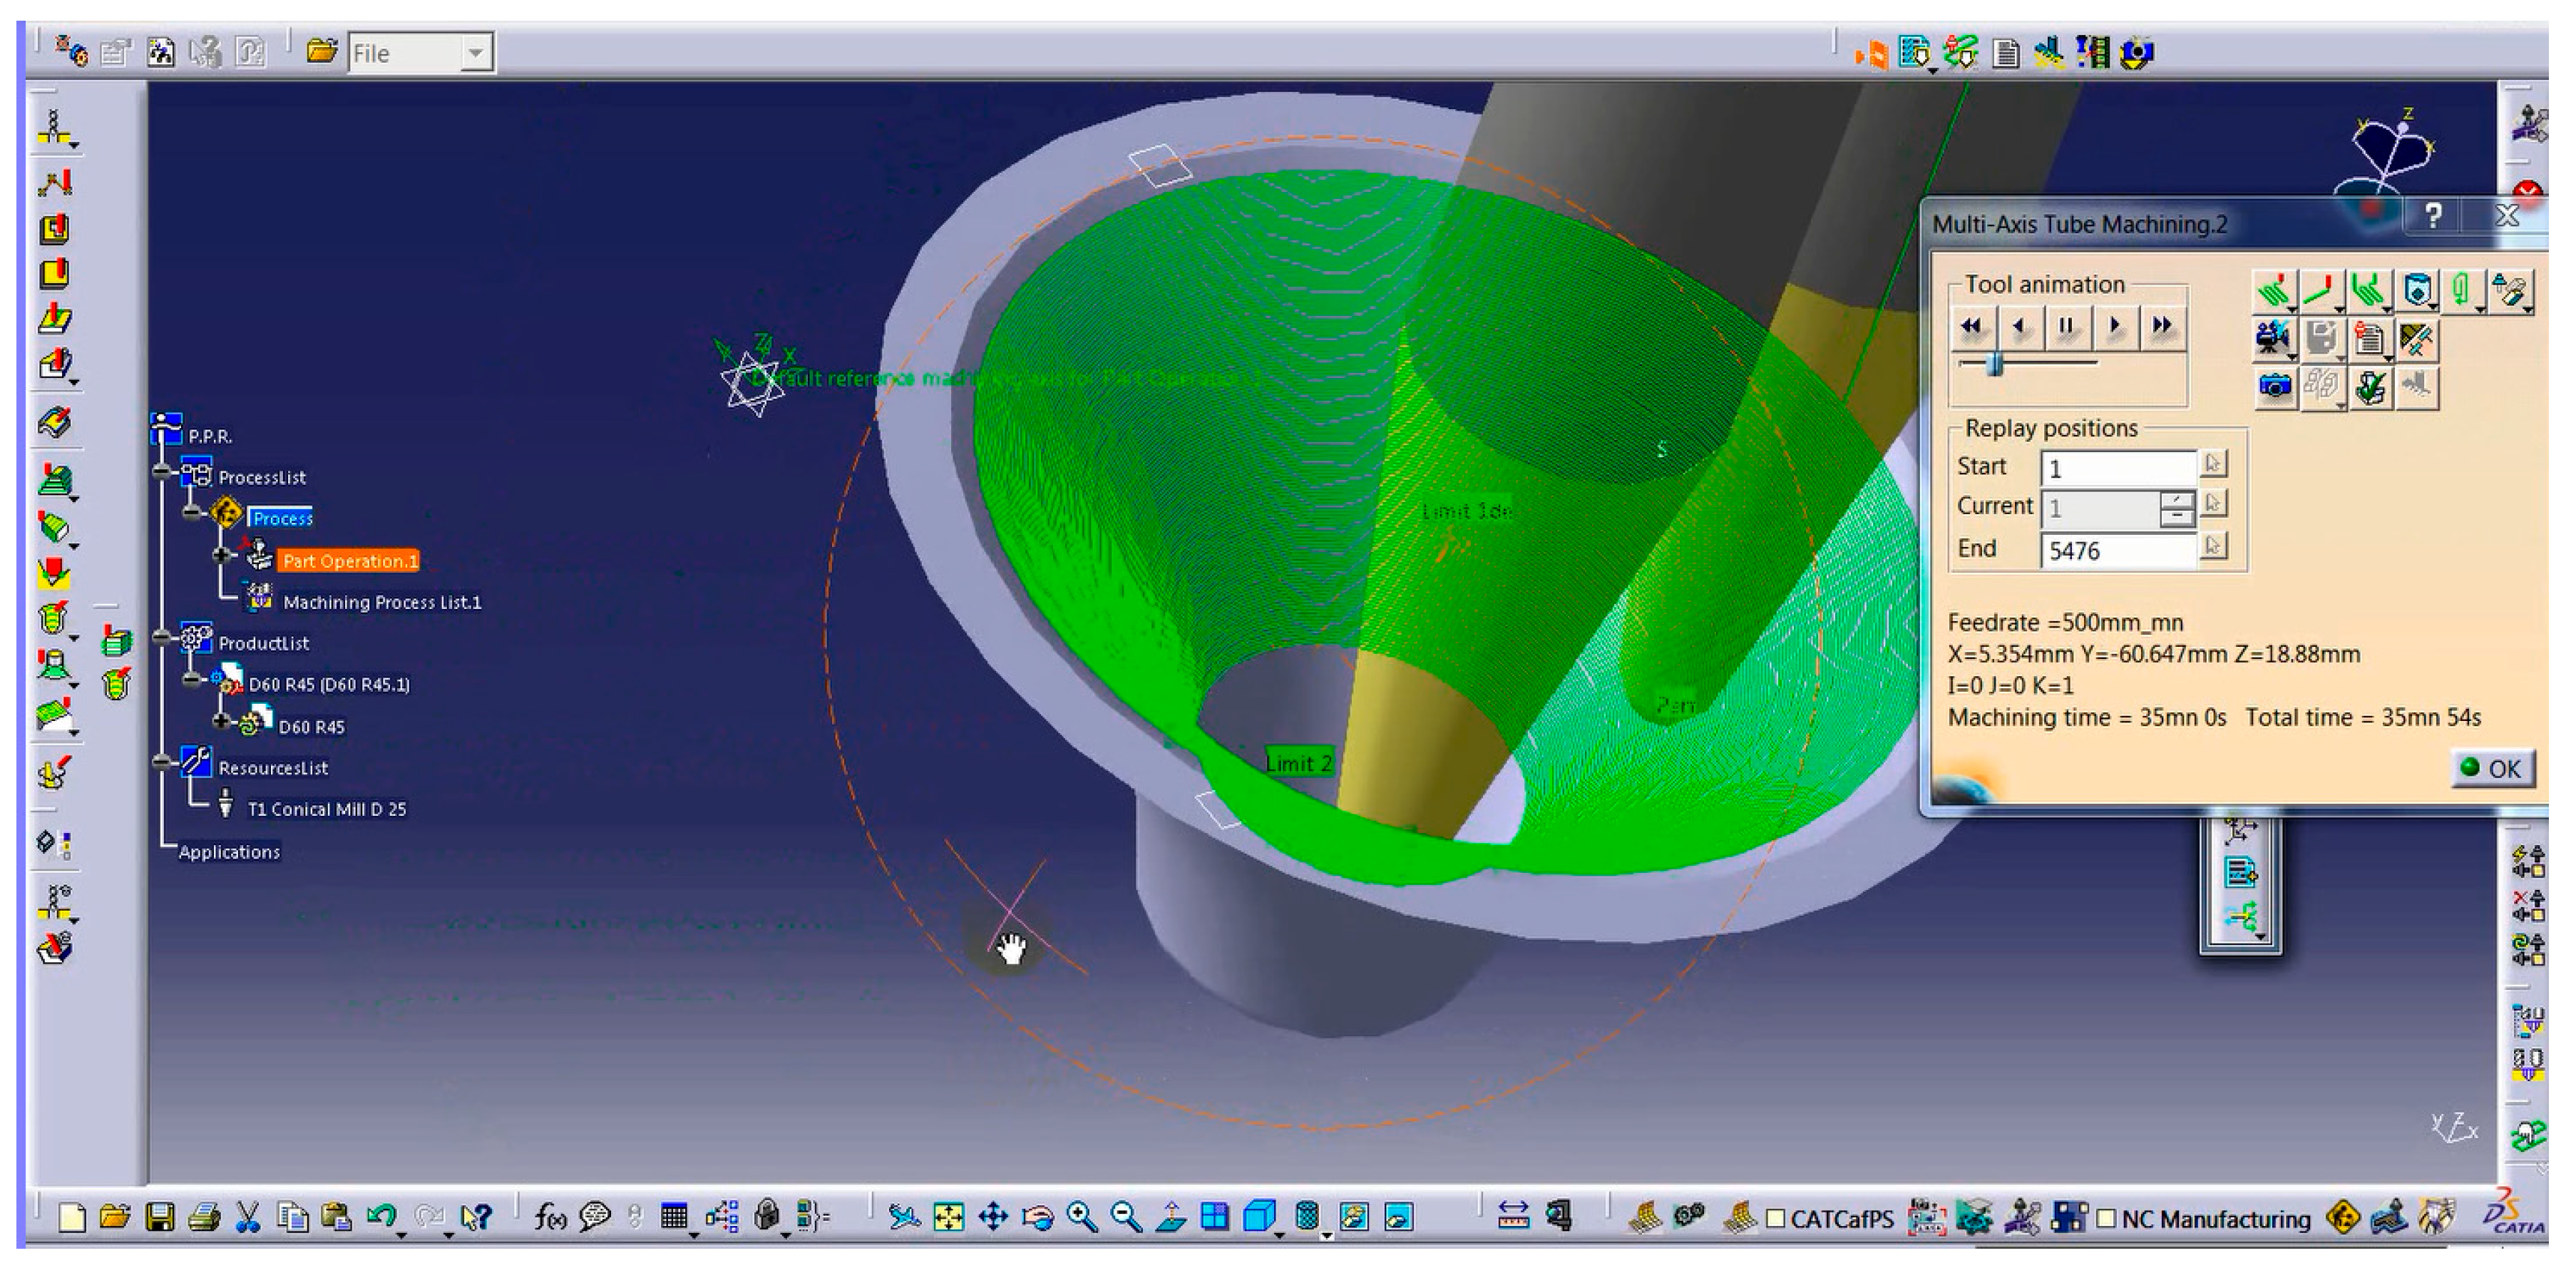
Task: Open the File dropdown in toolbar
Action: pyautogui.click(x=477, y=52)
